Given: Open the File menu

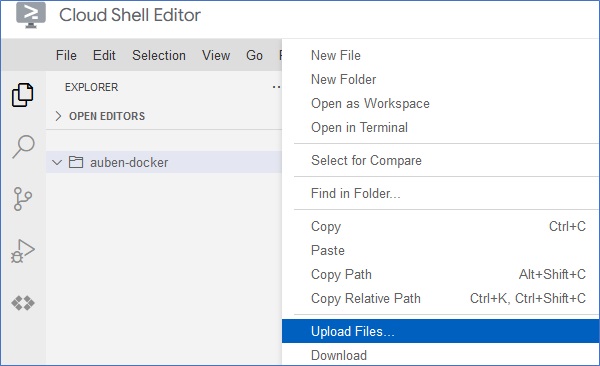Looking at the screenshot, I should [x=66, y=56].
